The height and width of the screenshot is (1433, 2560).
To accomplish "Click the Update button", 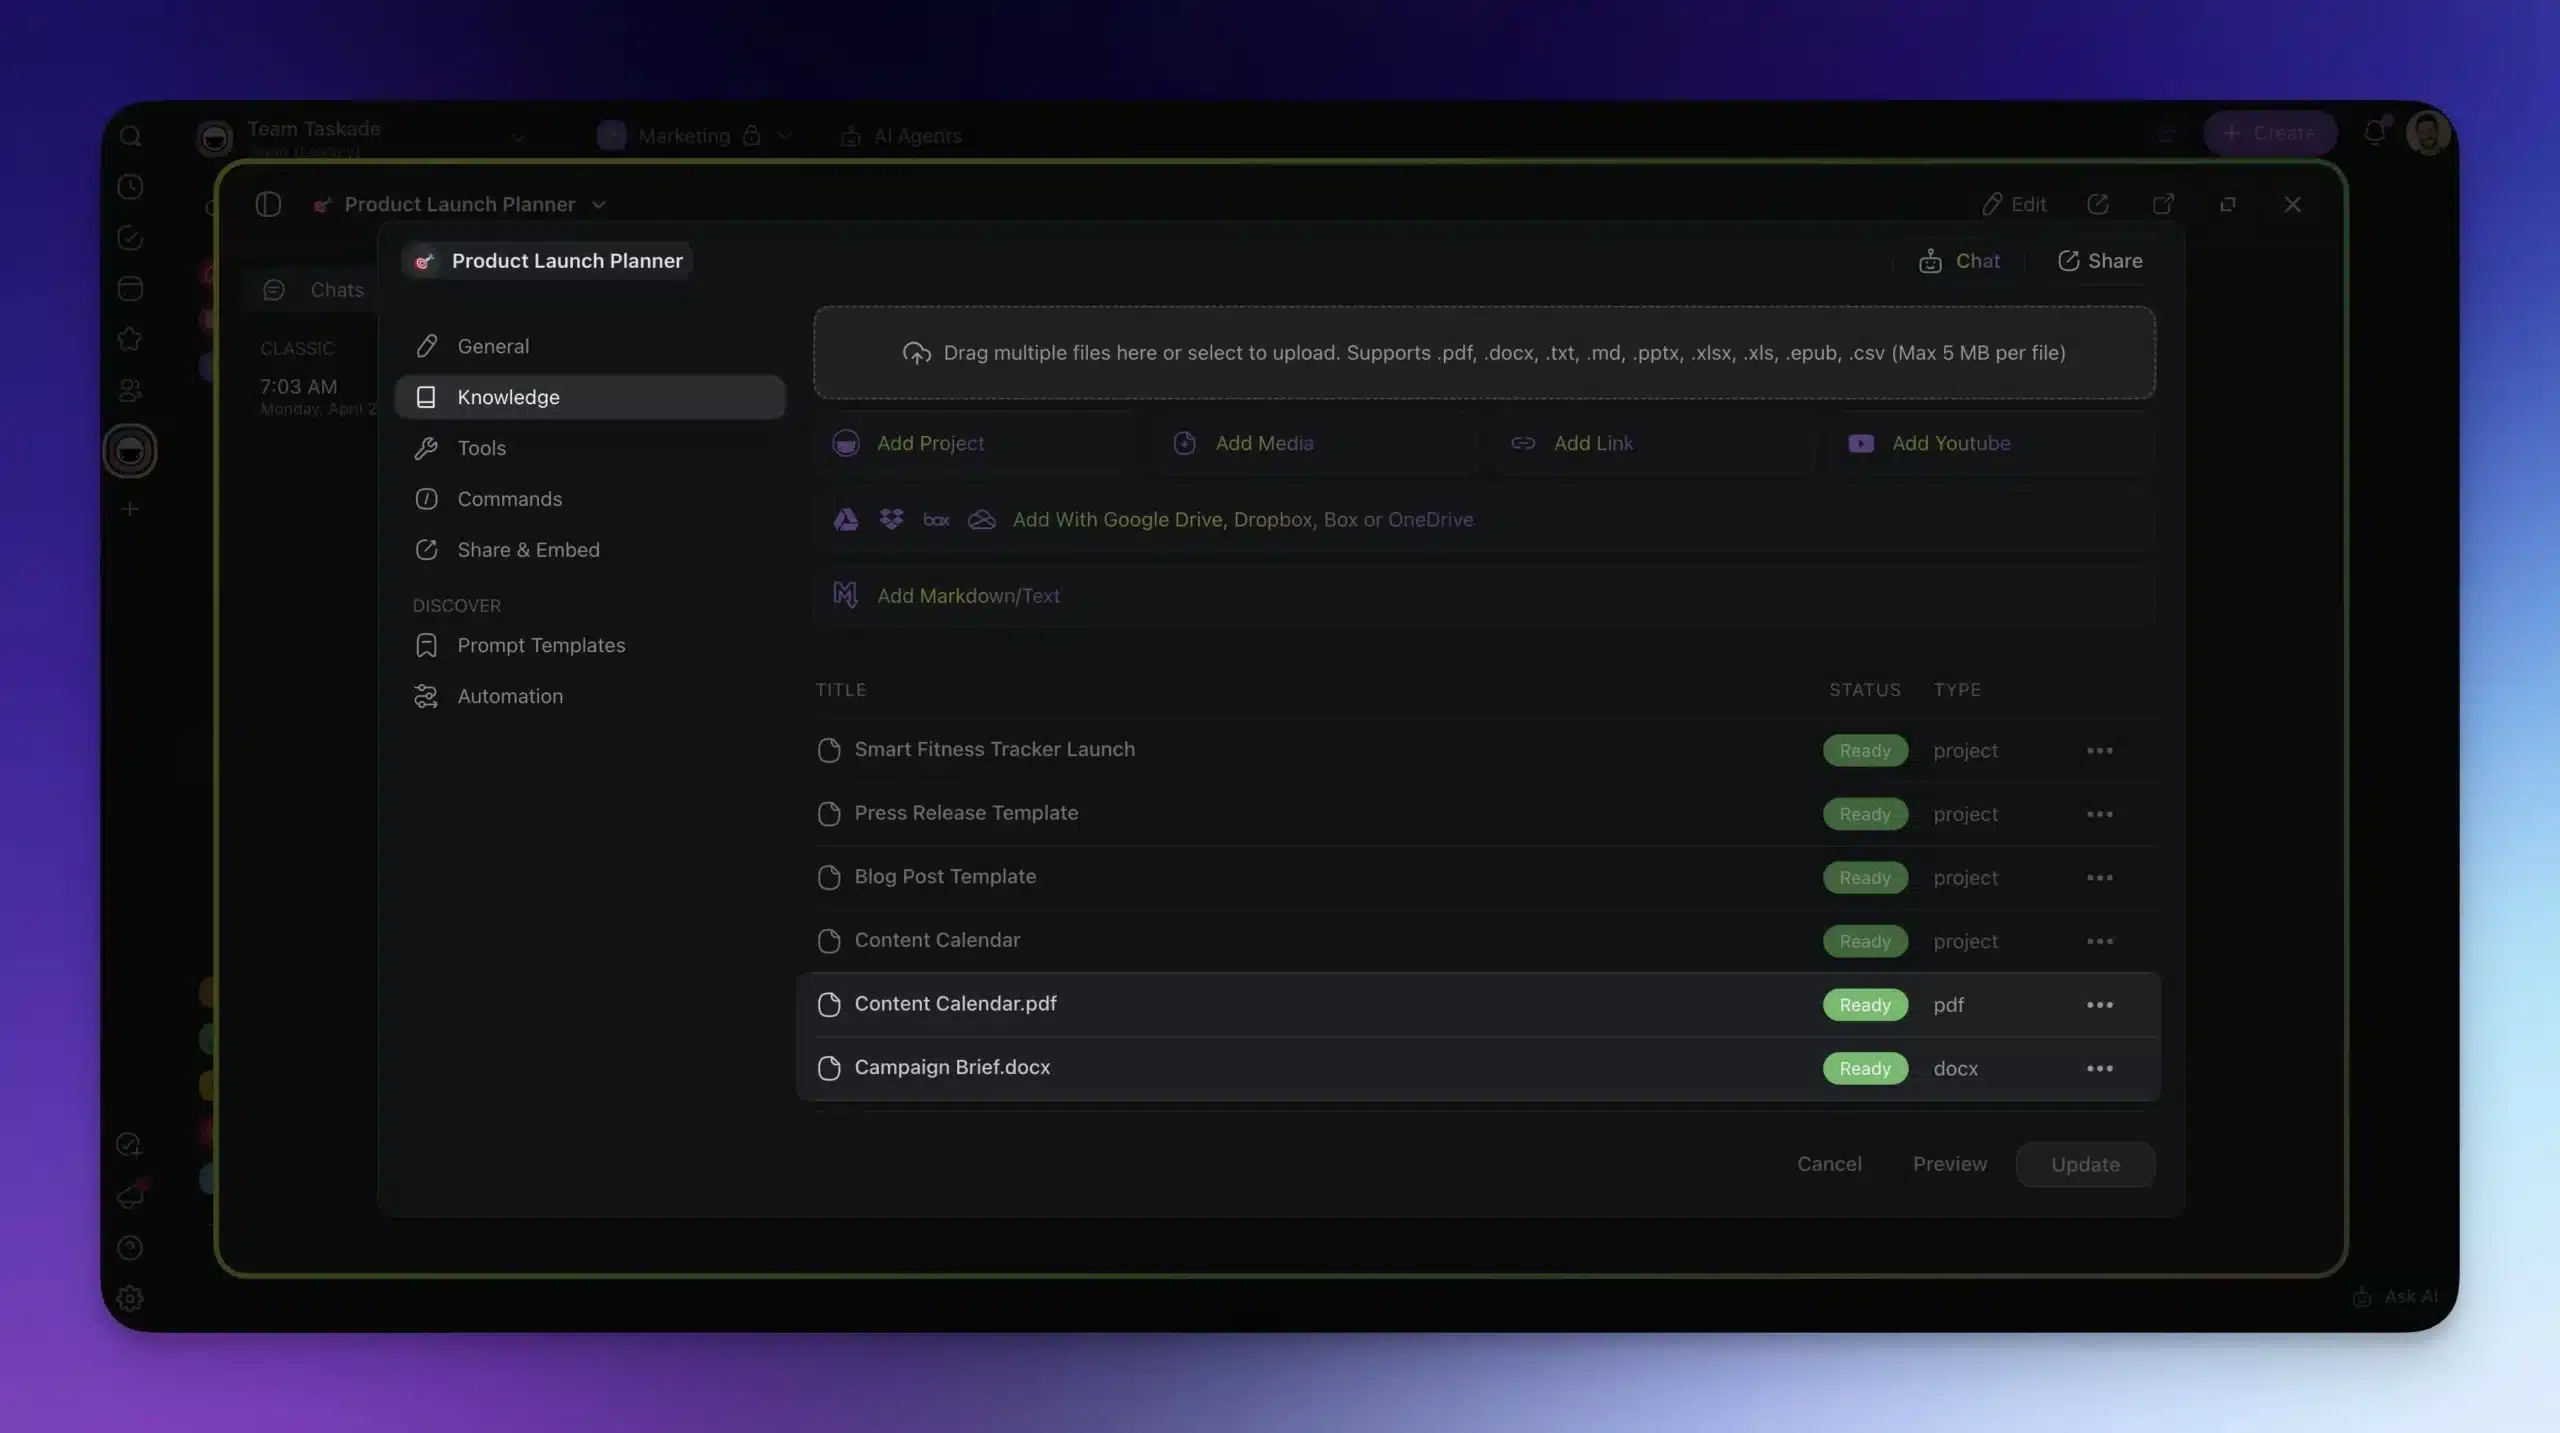I will [2084, 1164].
